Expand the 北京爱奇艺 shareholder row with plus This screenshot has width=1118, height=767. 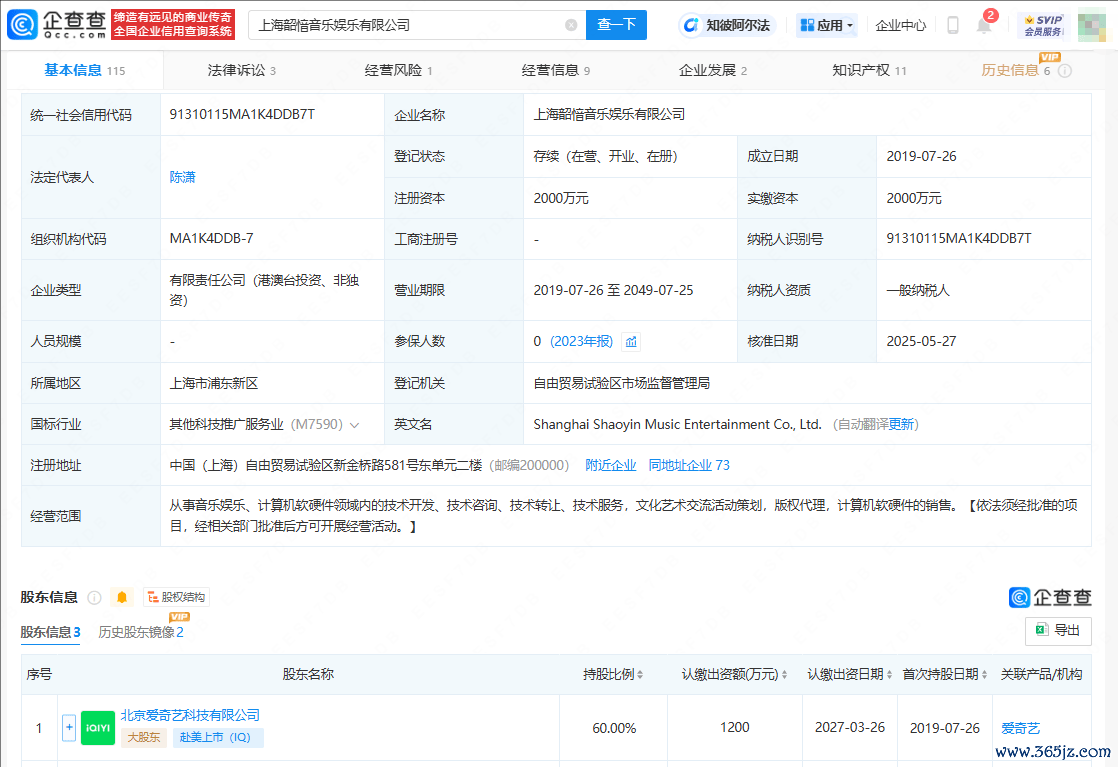point(69,727)
